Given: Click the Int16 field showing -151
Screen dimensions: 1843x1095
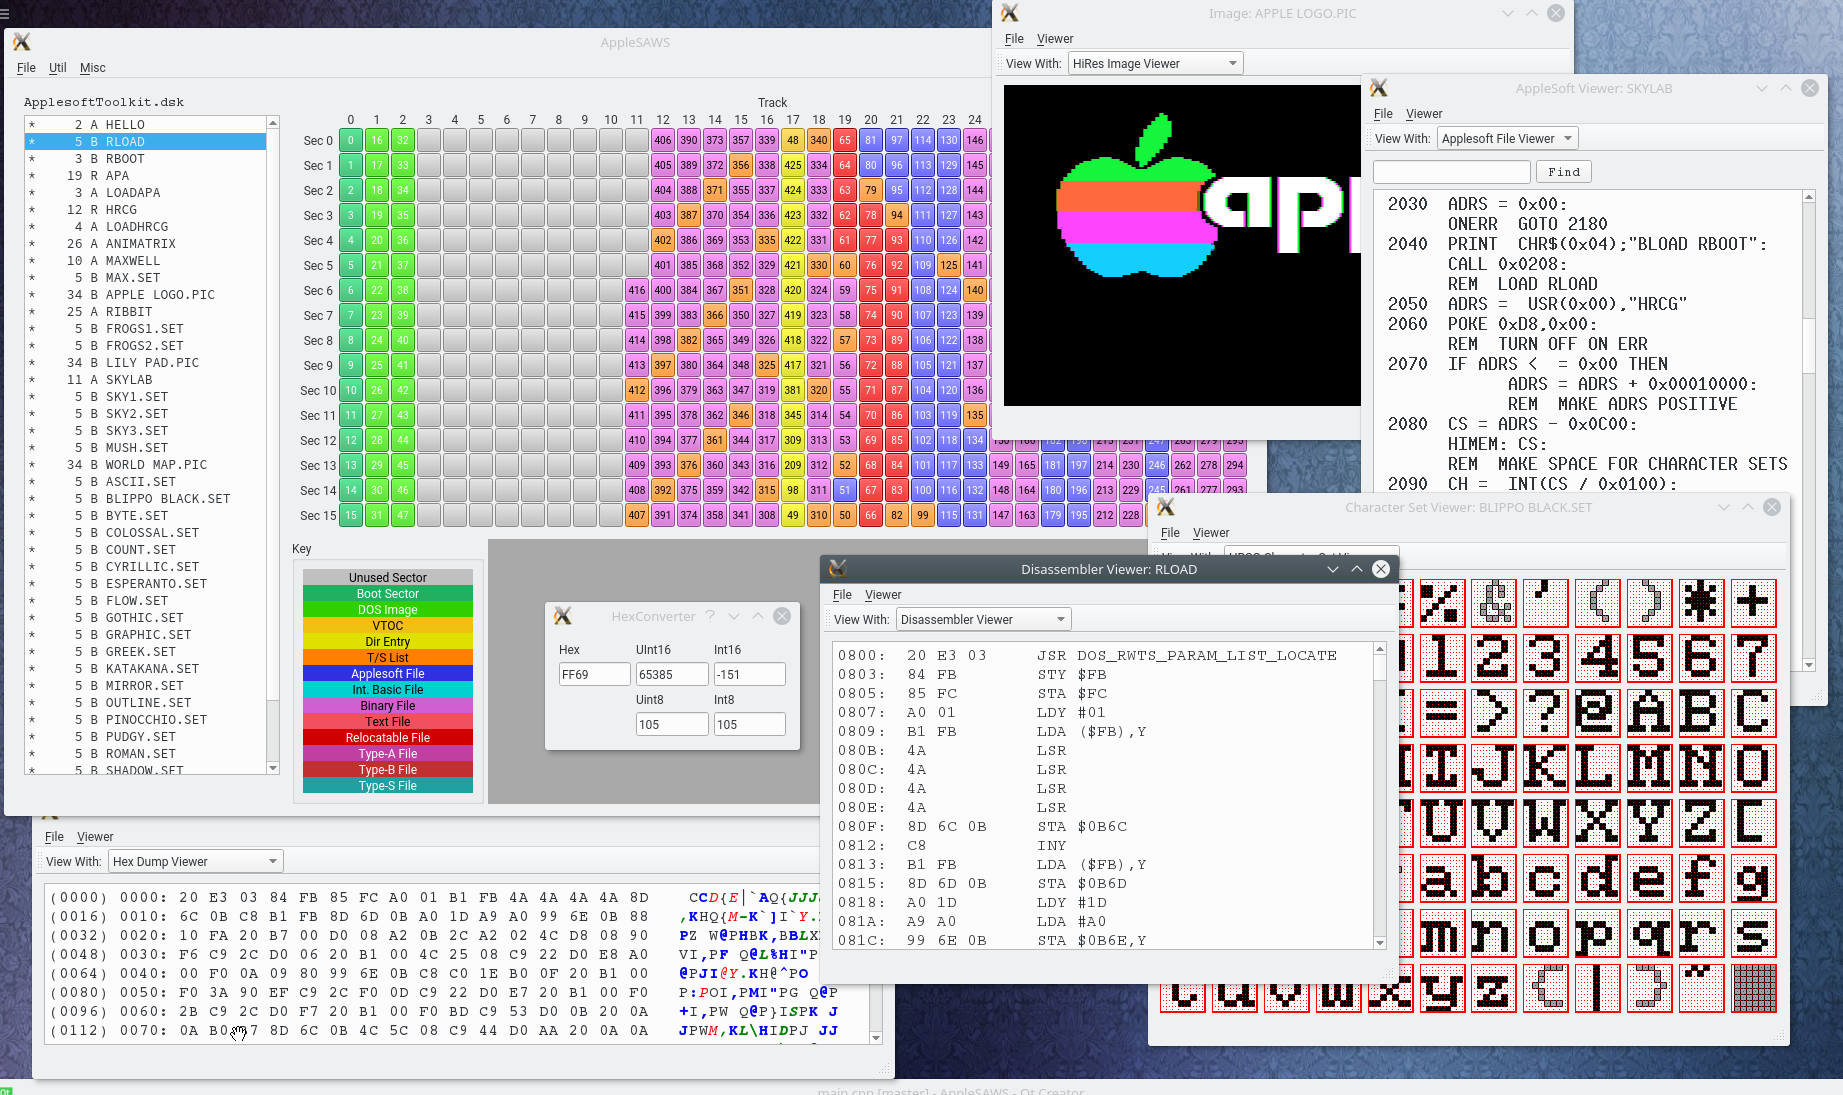Looking at the screenshot, I should 749,674.
